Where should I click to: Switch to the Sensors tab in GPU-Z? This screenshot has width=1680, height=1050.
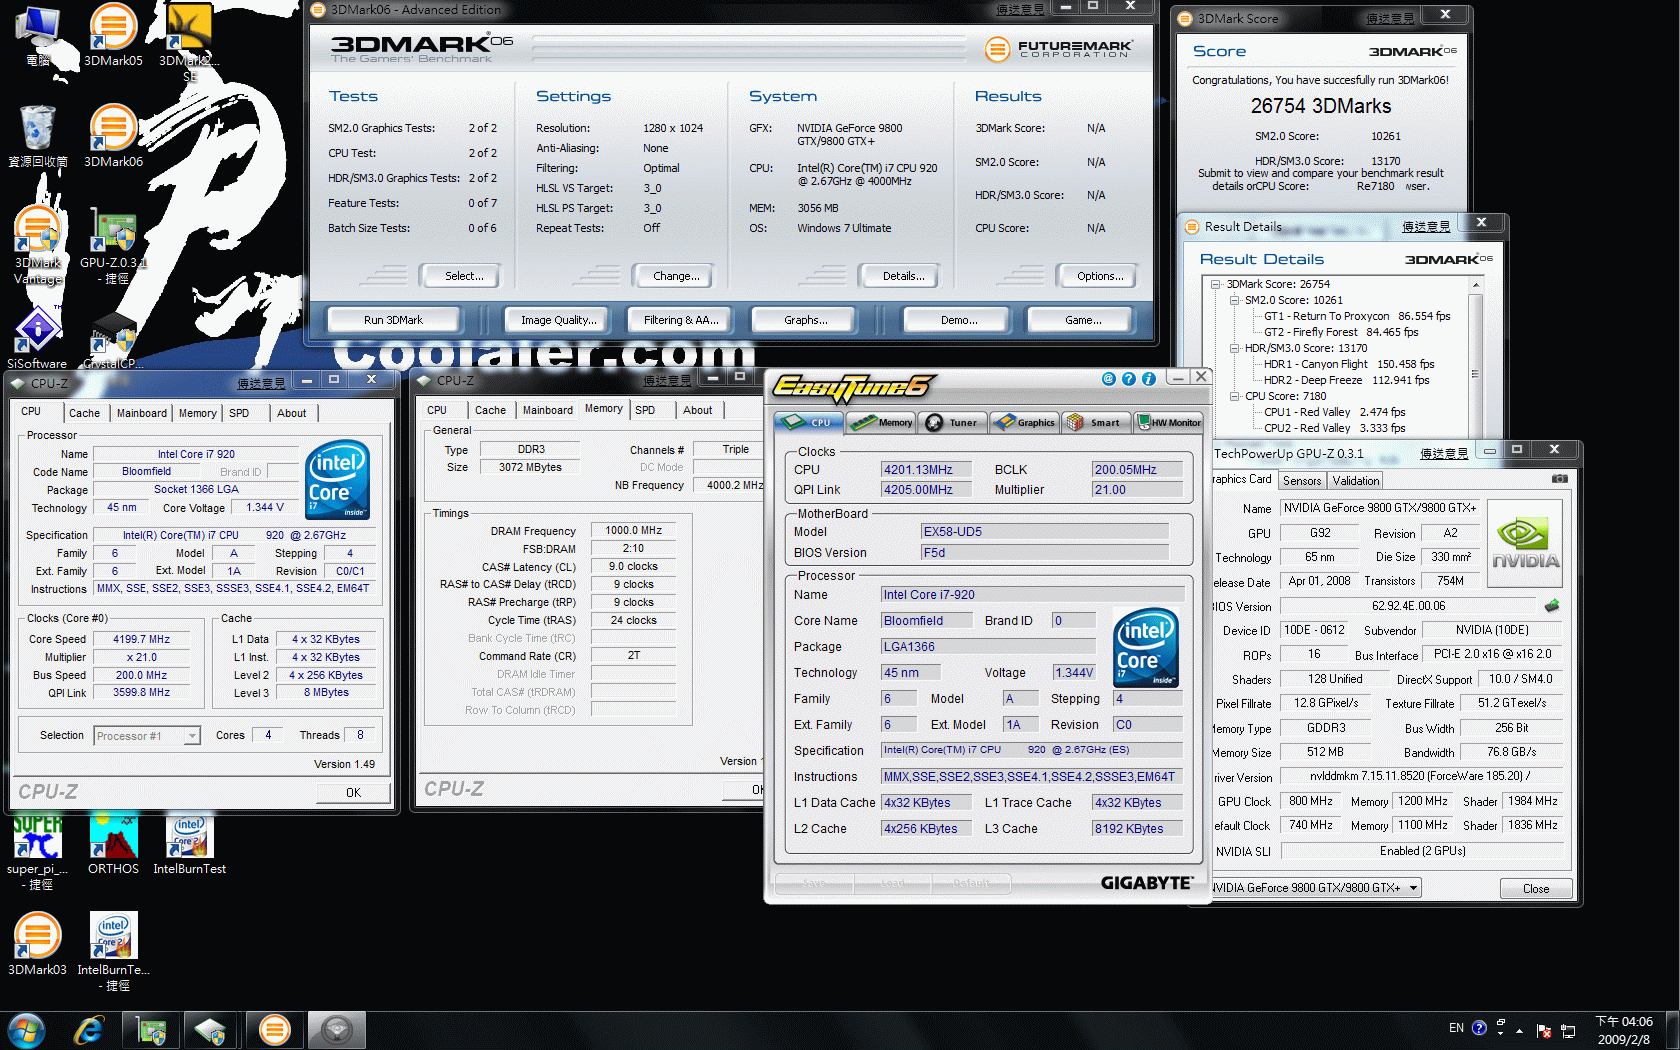tap(1302, 481)
